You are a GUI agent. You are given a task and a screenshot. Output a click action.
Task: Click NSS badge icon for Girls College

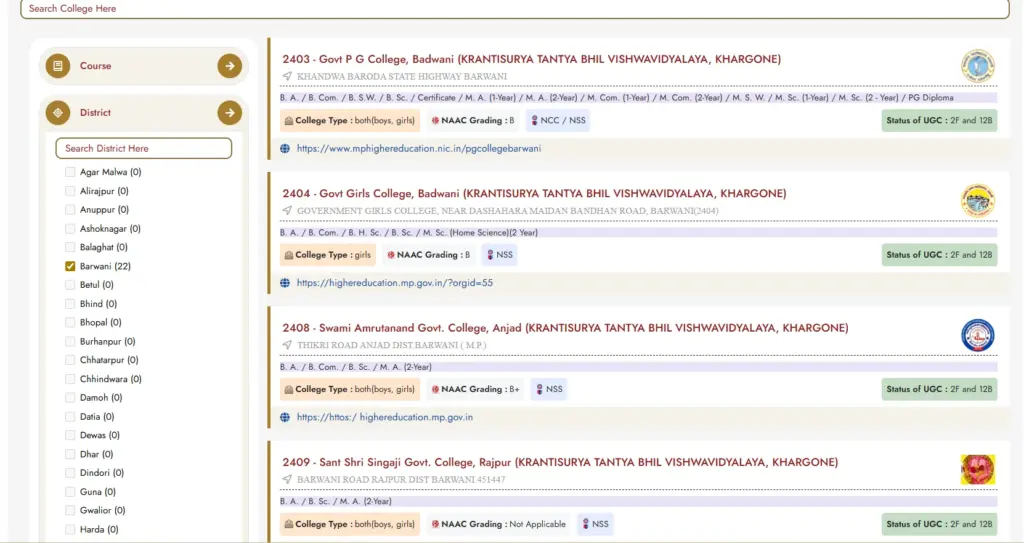coord(490,255)
